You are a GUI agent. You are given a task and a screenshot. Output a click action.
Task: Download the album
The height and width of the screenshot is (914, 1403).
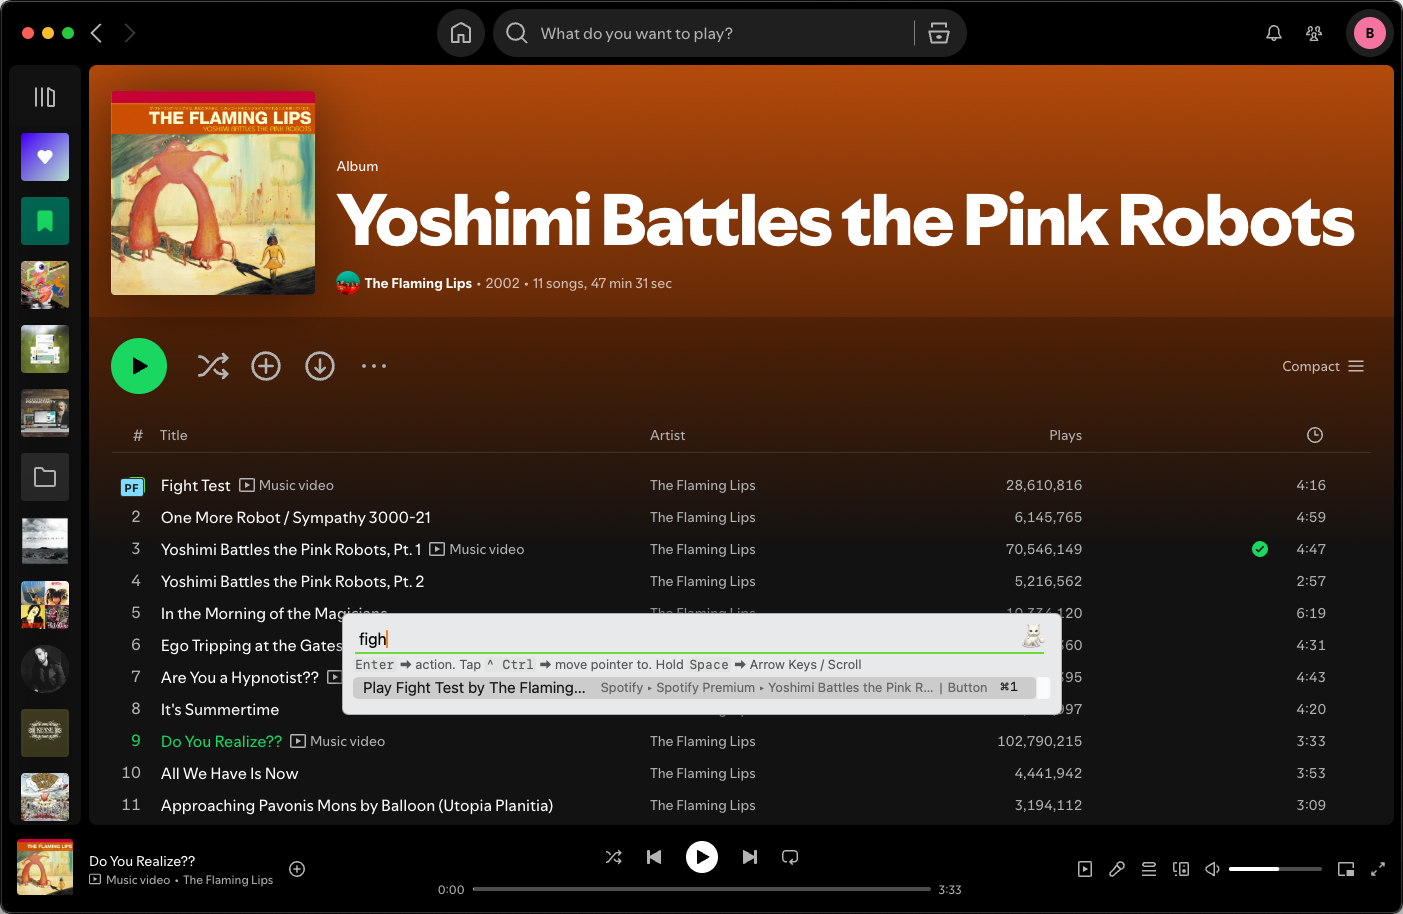pyautogui.click(x=320, y=366)
